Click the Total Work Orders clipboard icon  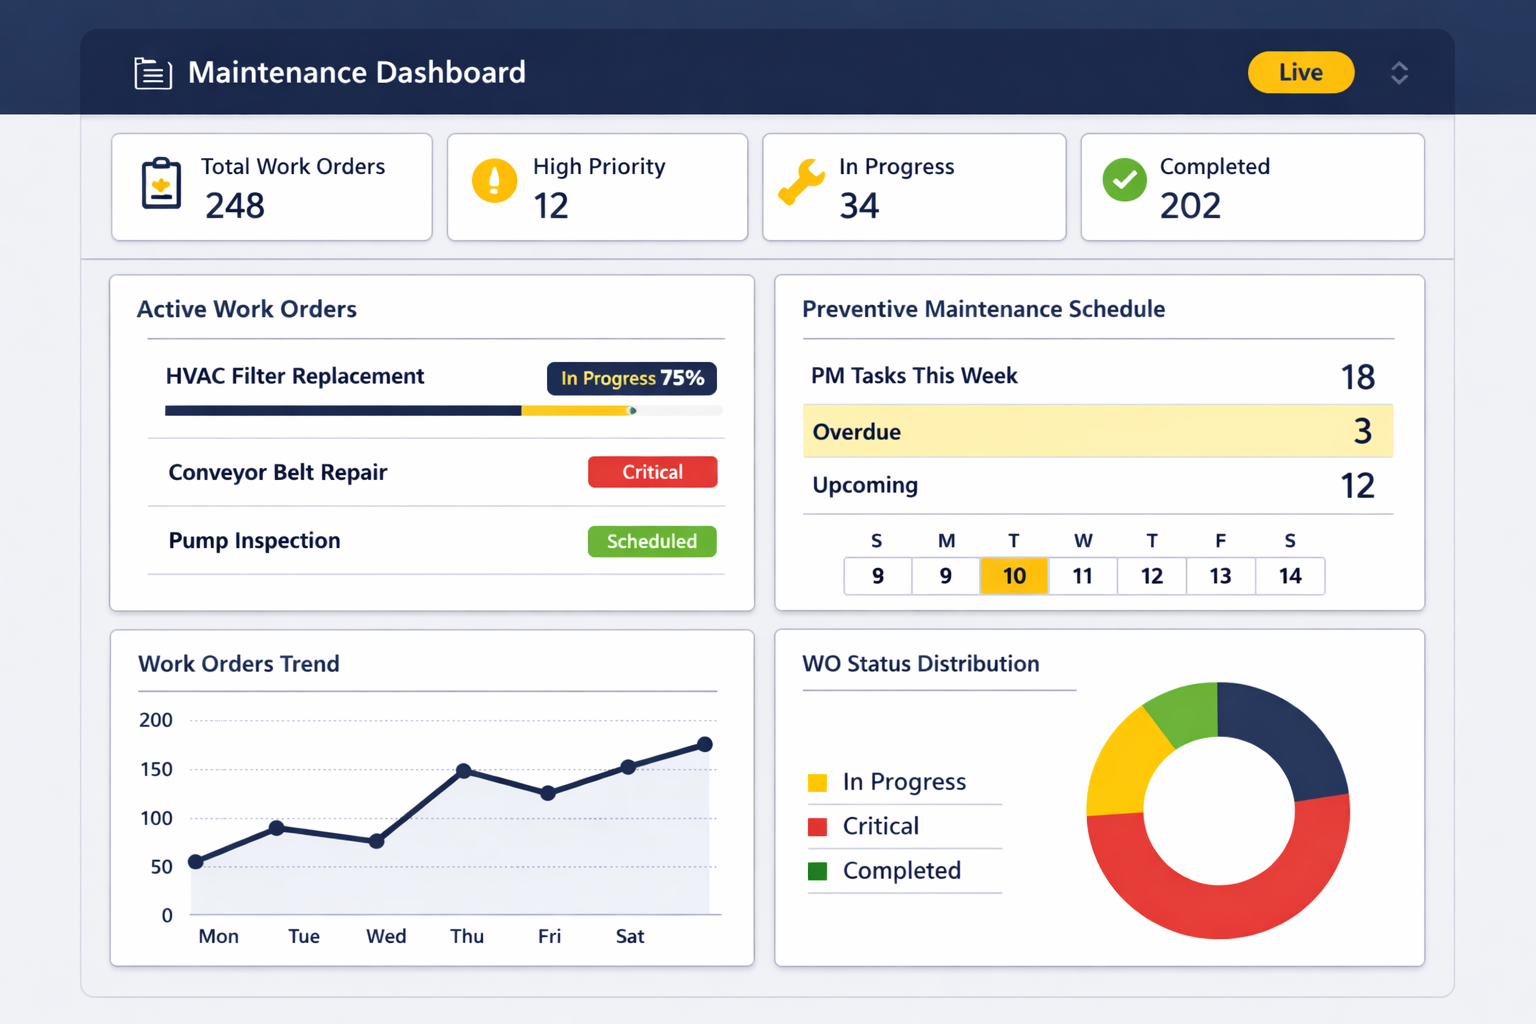[161, 184]
